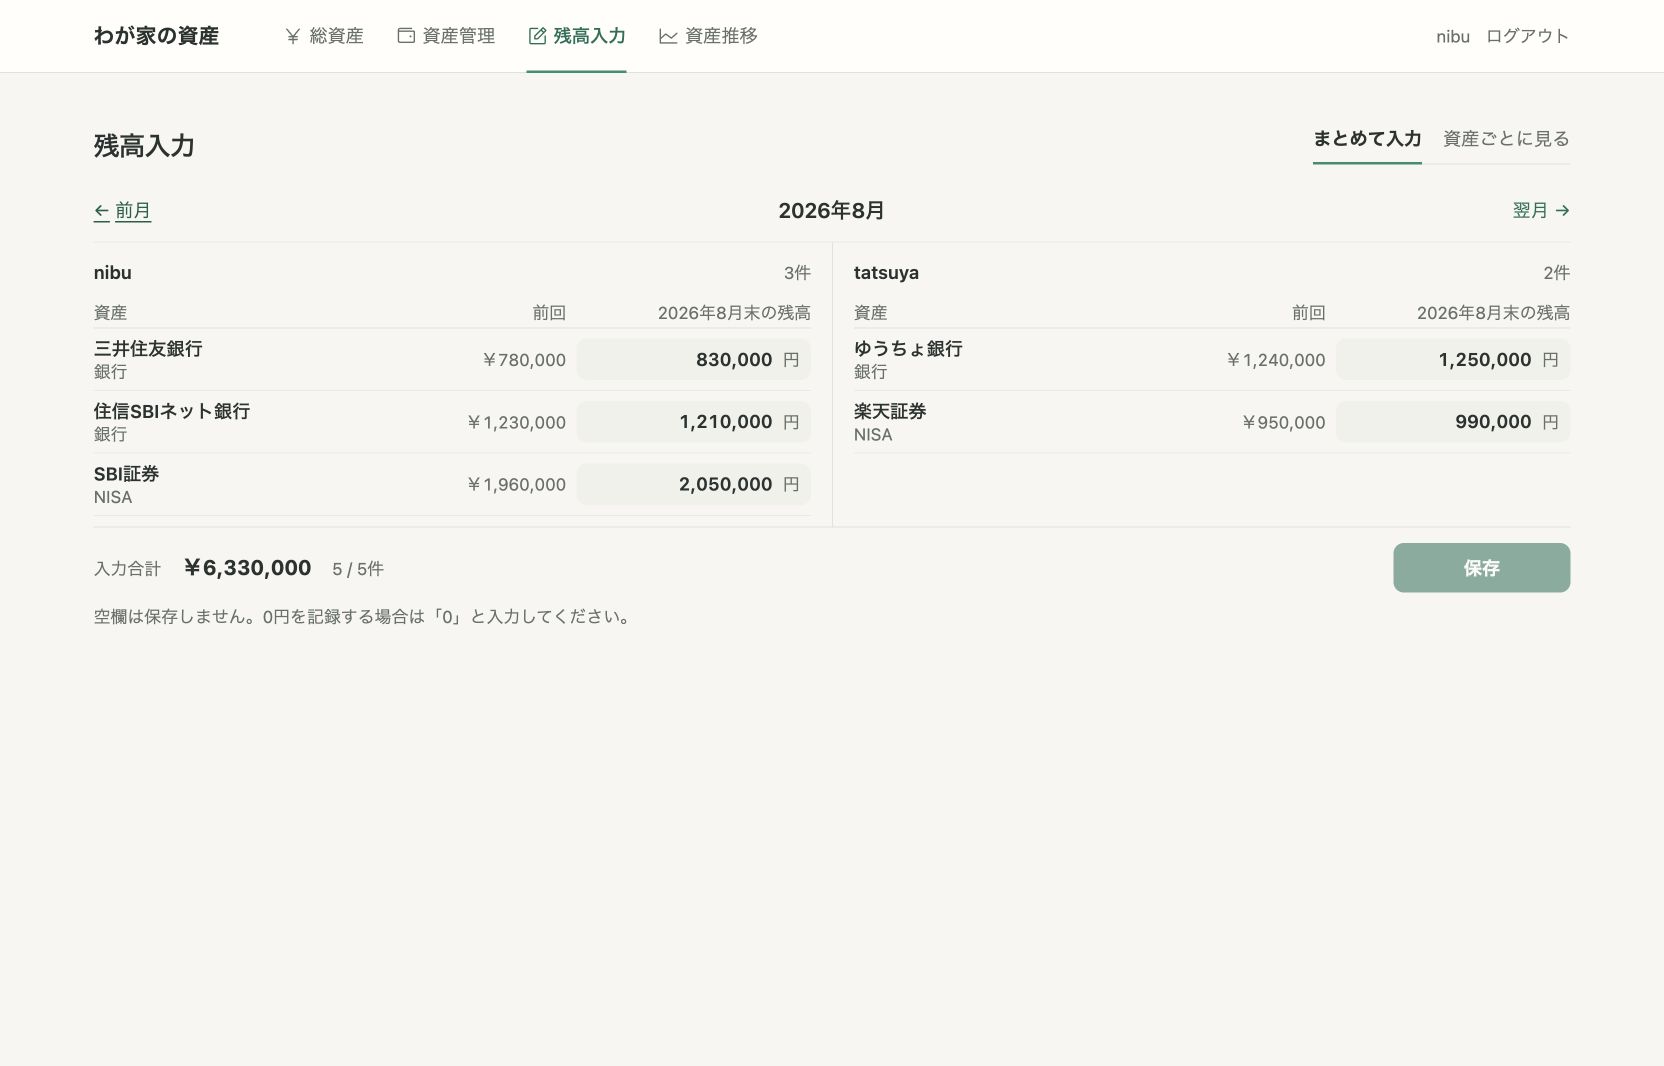Image resolution: width=1664 pixels, height=1066 pixels.
Task: Select the 残高入力 navigation tab
Action: point(577,36)
